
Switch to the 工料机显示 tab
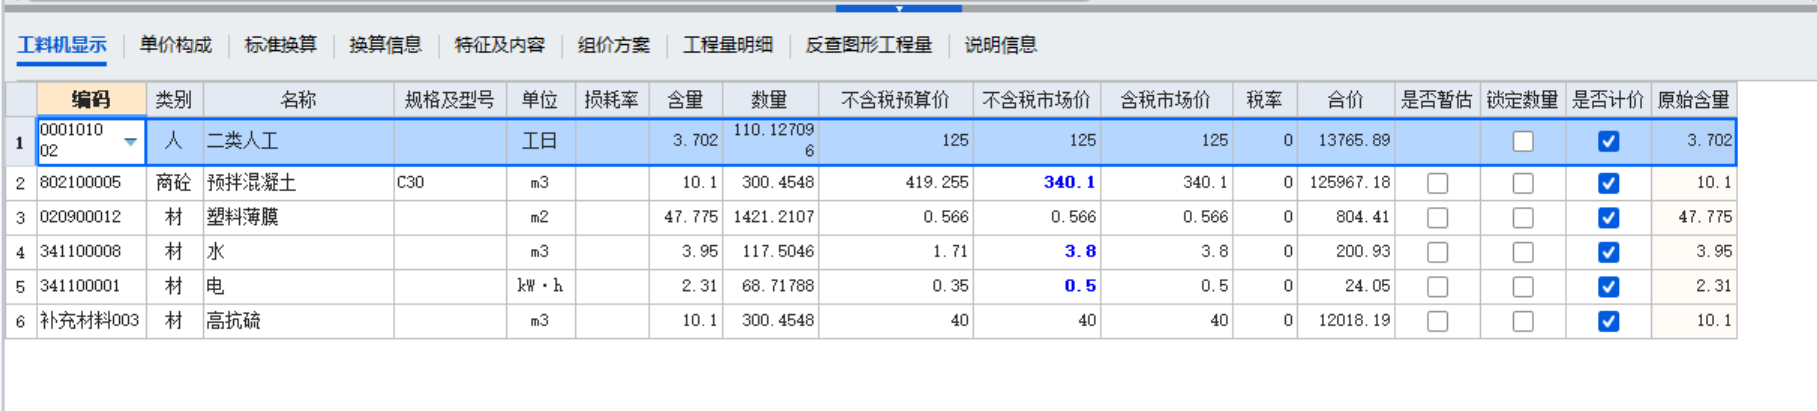62,45
